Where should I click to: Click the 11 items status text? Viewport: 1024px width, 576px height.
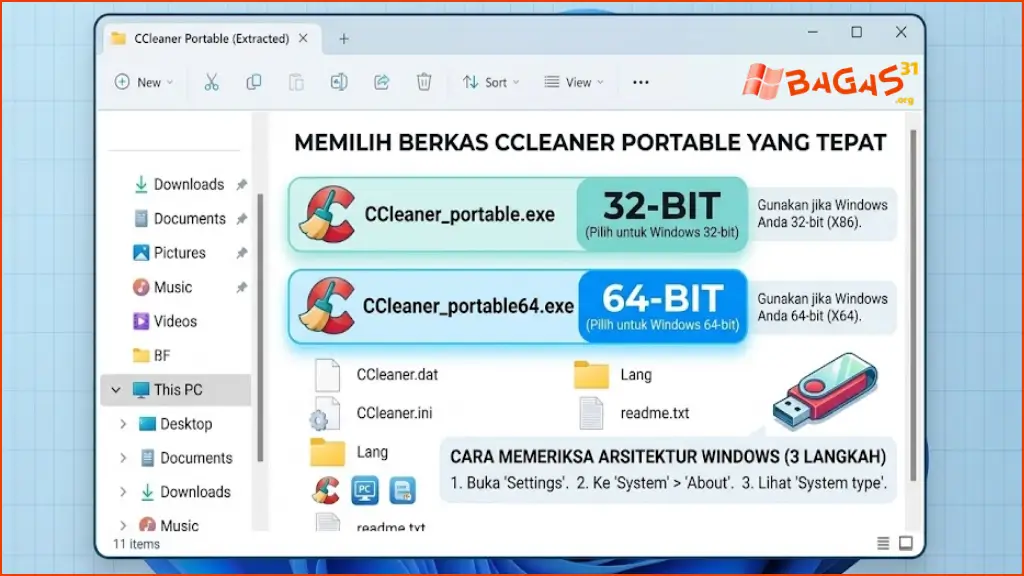coord(136,544)
